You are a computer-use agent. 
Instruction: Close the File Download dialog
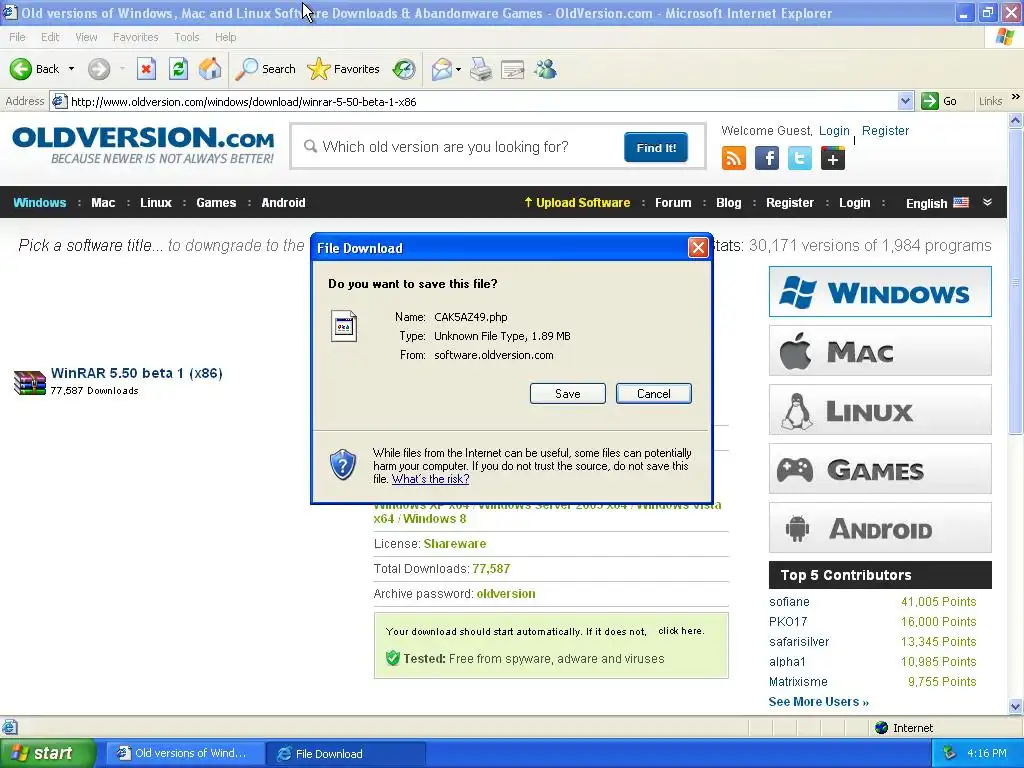[698, 248]
